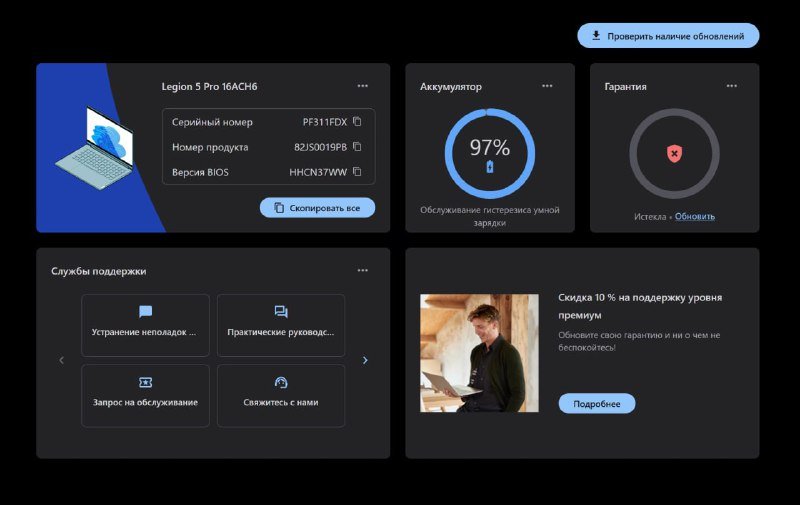Click the download icon in update button
Viewport: 800px width, 505px height.
point(596,36)
